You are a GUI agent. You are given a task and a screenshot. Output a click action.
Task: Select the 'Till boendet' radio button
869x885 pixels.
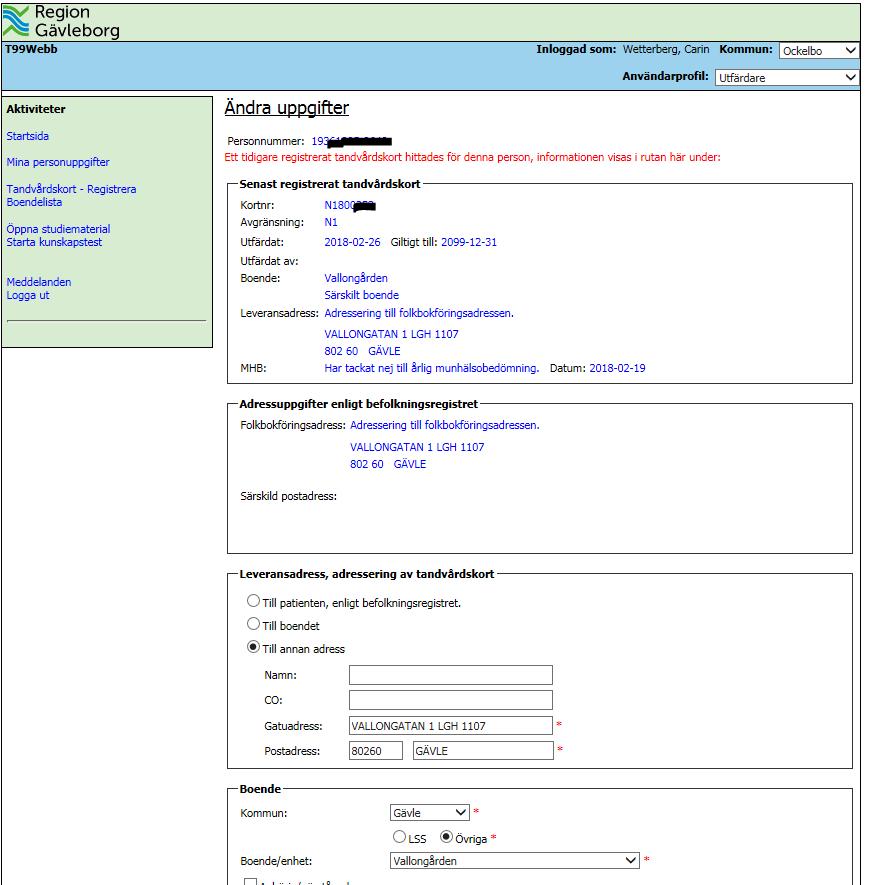tap(253, 624)
